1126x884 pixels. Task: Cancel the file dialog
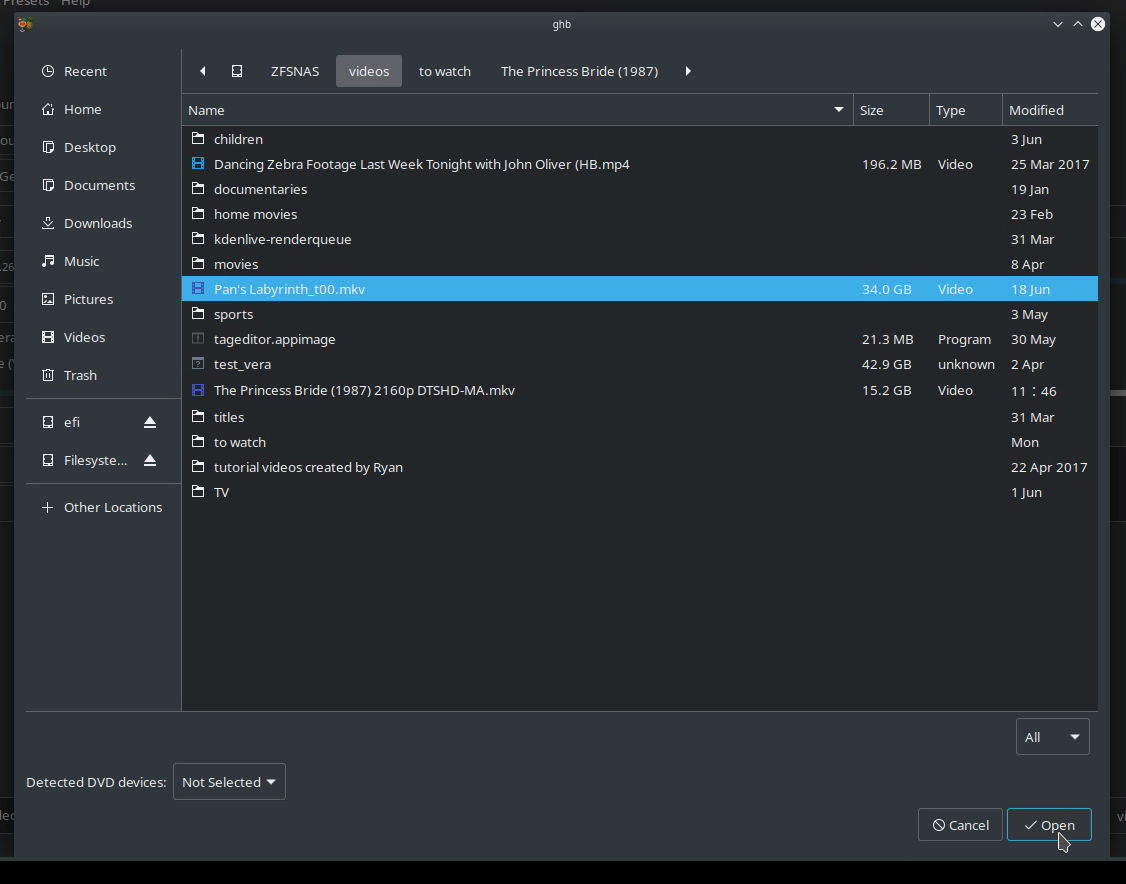tap(960, 825)
